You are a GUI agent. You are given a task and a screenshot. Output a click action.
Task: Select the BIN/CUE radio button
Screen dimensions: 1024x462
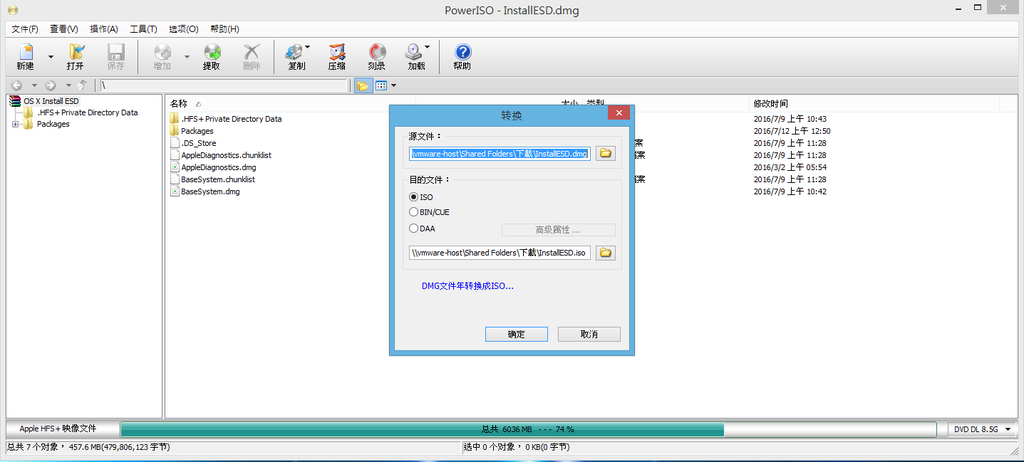[413, 212]
